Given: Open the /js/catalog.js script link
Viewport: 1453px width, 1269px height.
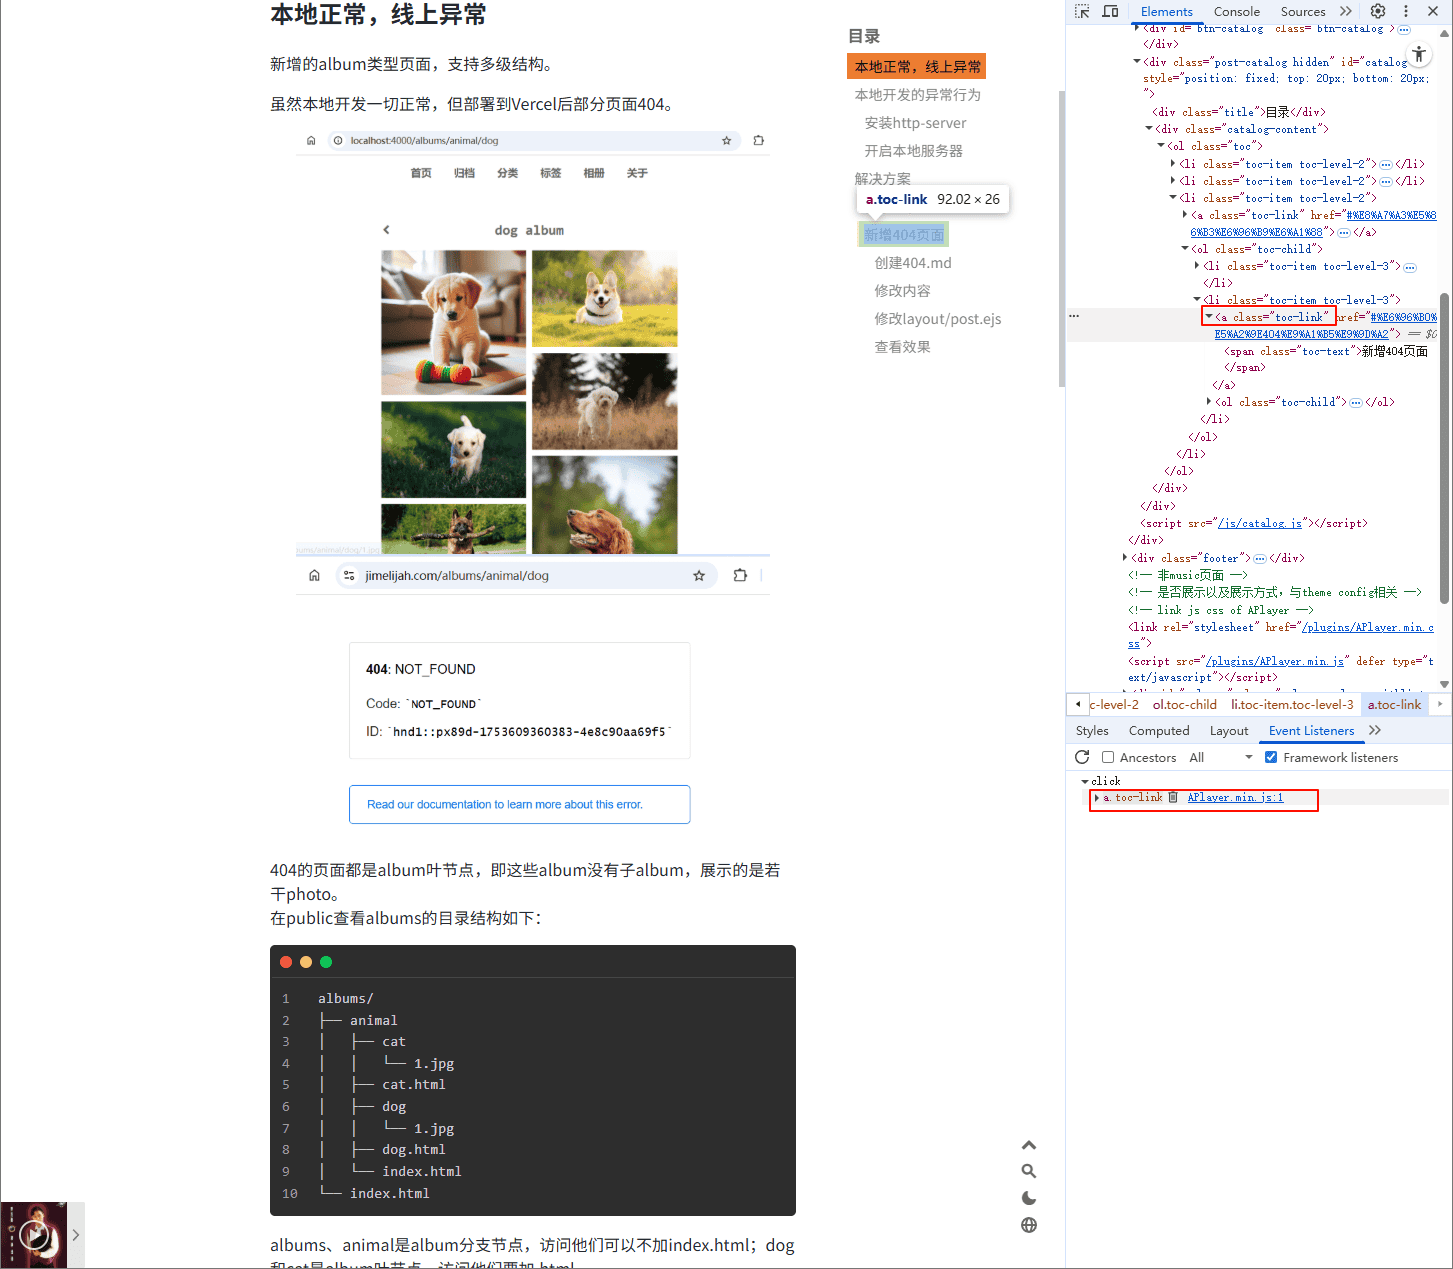Looking at the screenshot, I should click(1260, 523).
